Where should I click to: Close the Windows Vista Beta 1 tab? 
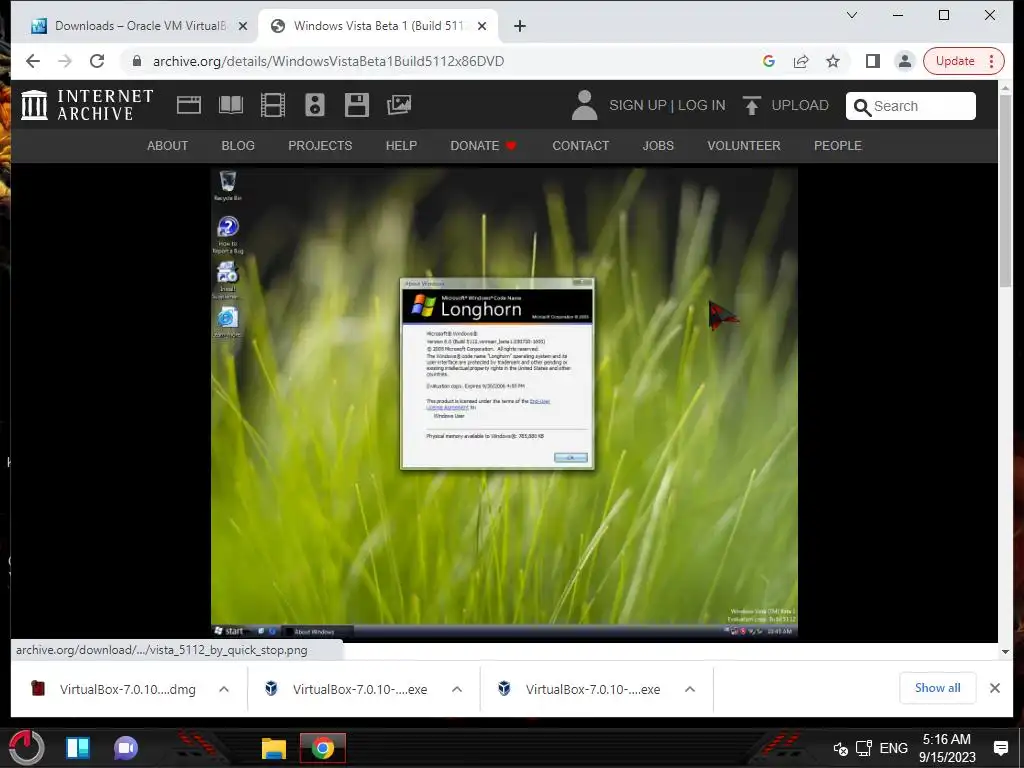(482, 26)
